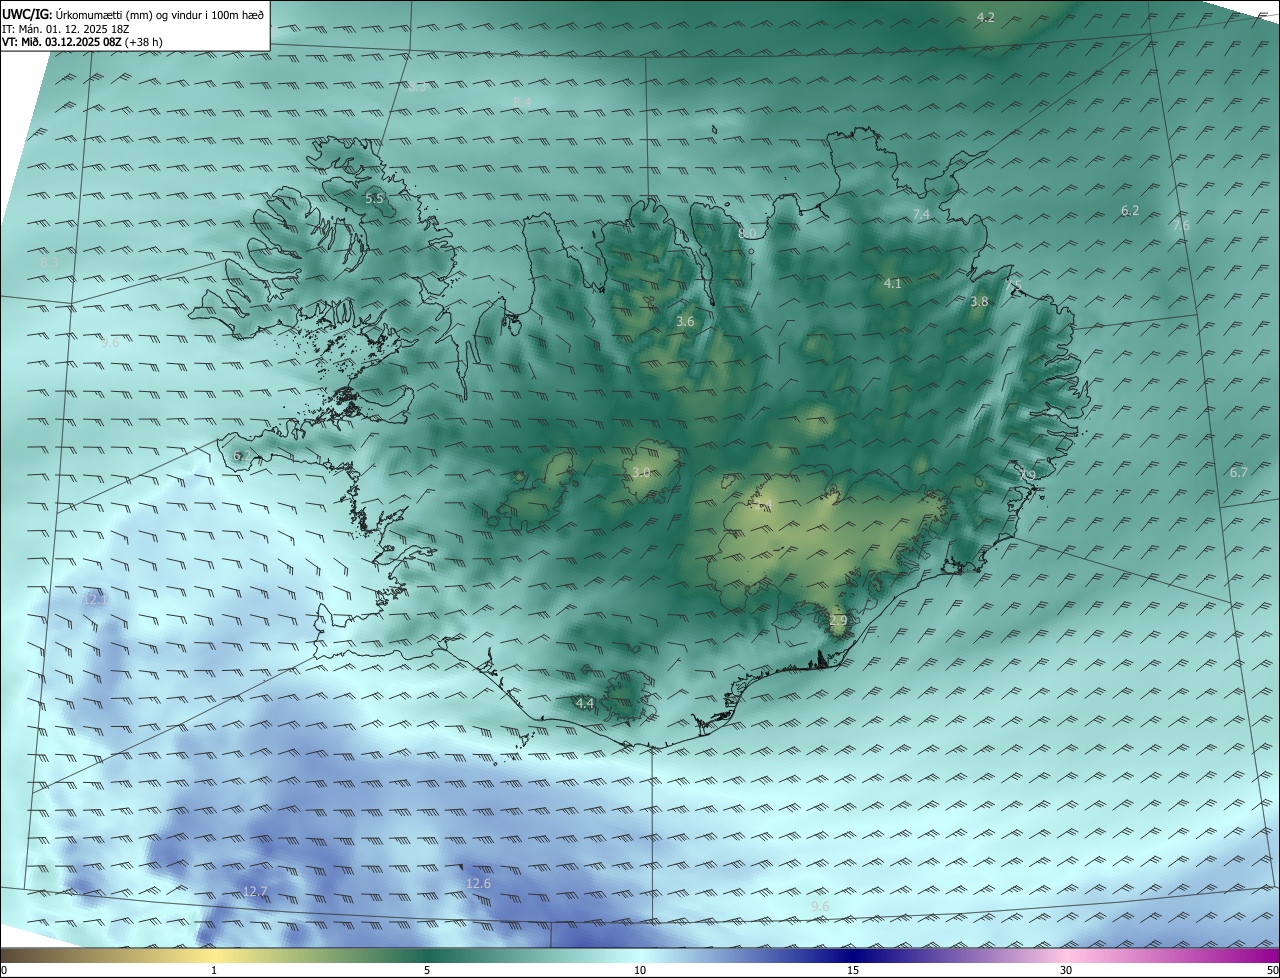Click the colour scale tick labelled 0
1280x978 pixels.
point(3,971)
